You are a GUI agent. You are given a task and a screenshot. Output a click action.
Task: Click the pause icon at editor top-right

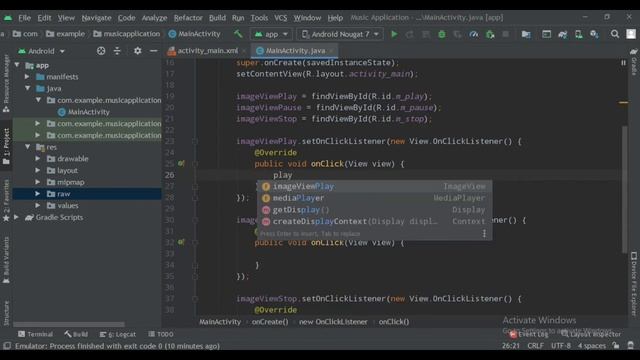(x=623, y=63)
